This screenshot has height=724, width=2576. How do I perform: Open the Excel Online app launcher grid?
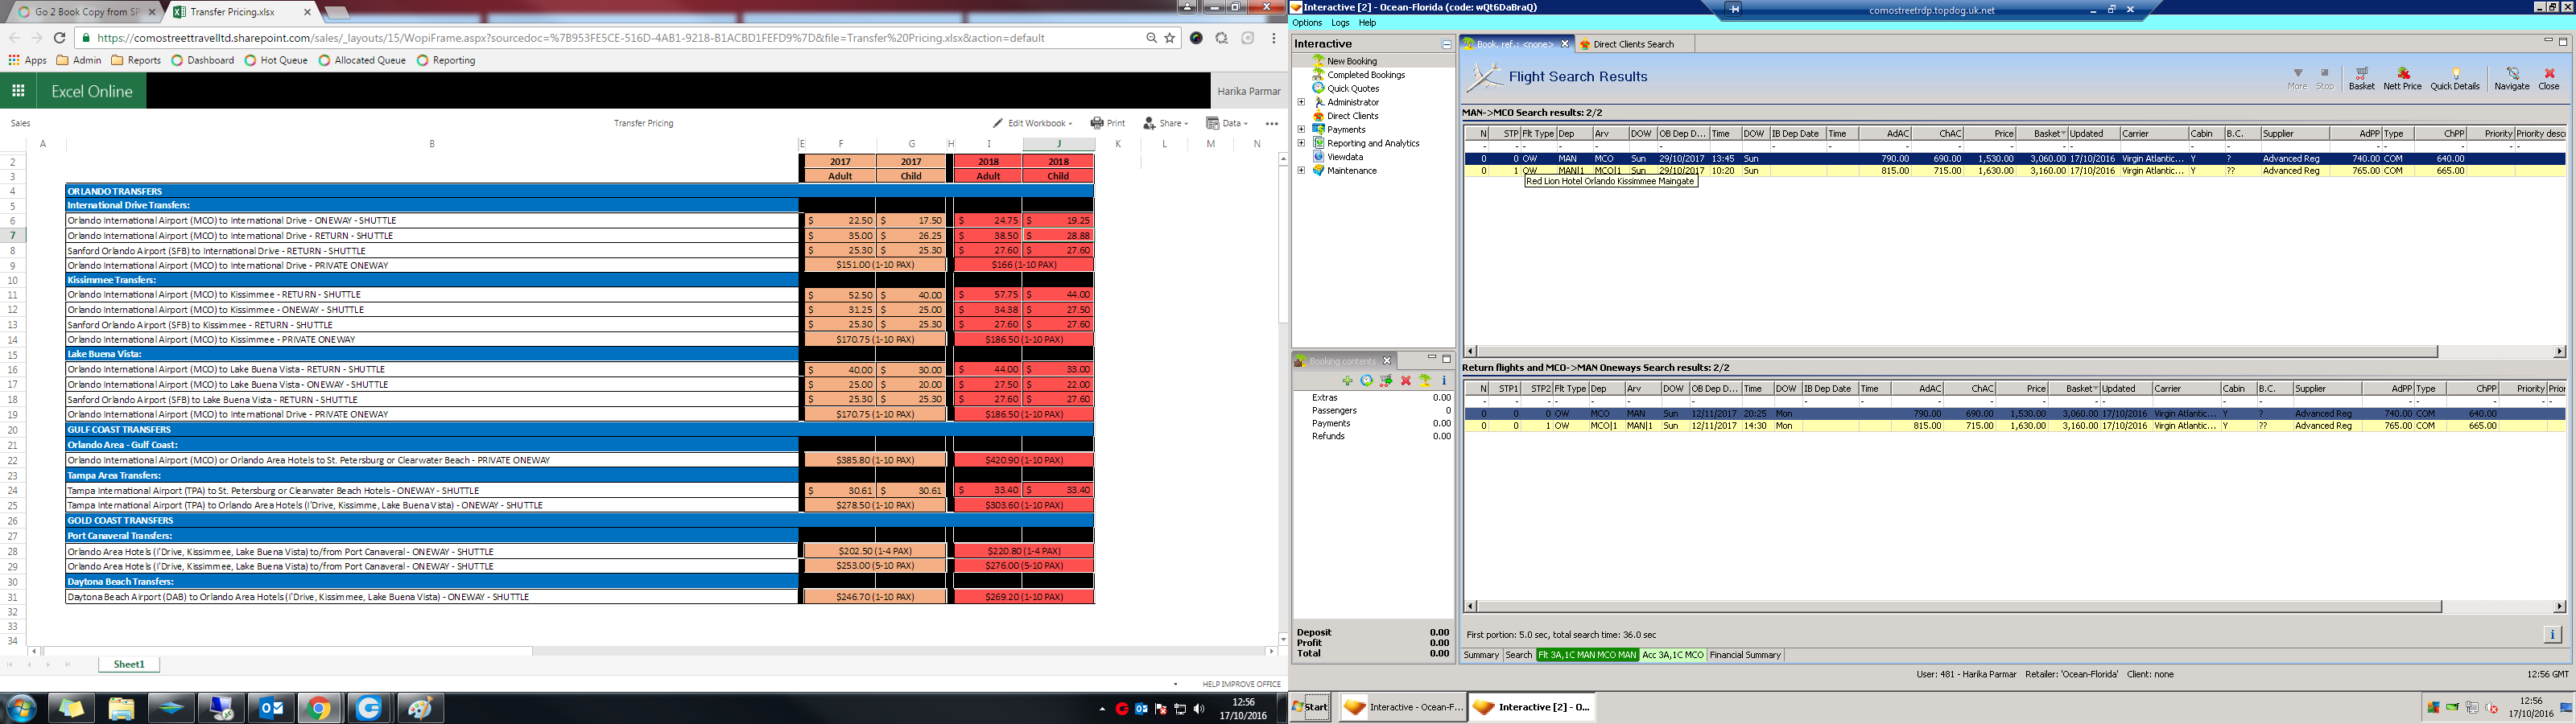[x=18, y=91]
